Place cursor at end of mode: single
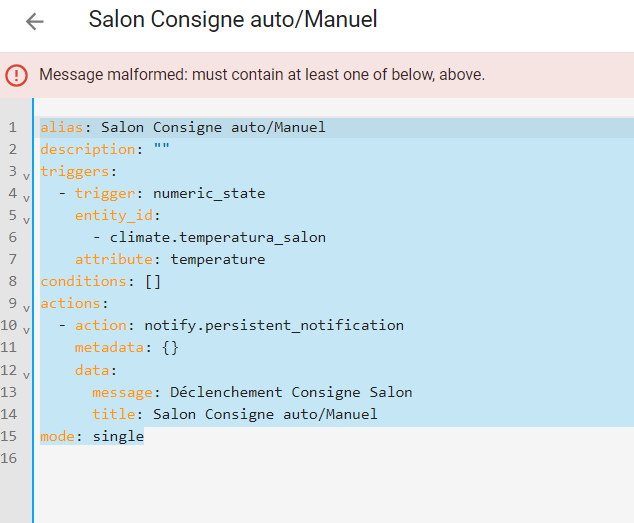Screen dimensions: 634x523 coord(144,436)
